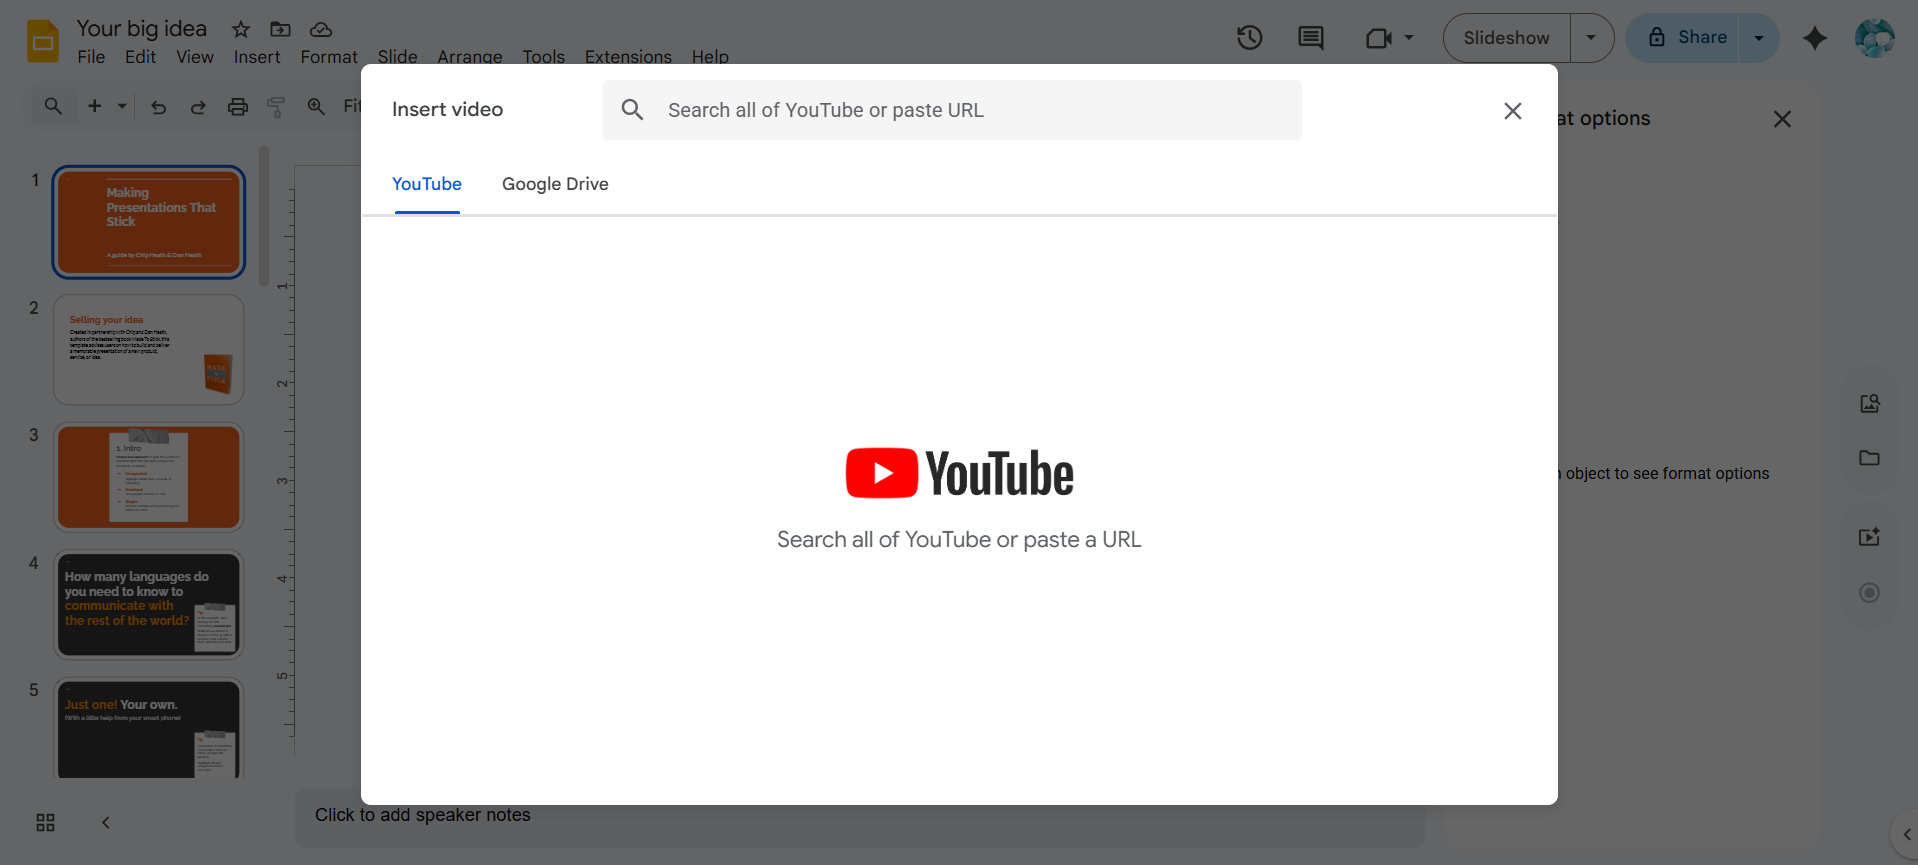Viewport: 1918px width, 865px height.
Task: Click the record circle icon in side rail
Action: [x=1870, y=593]
